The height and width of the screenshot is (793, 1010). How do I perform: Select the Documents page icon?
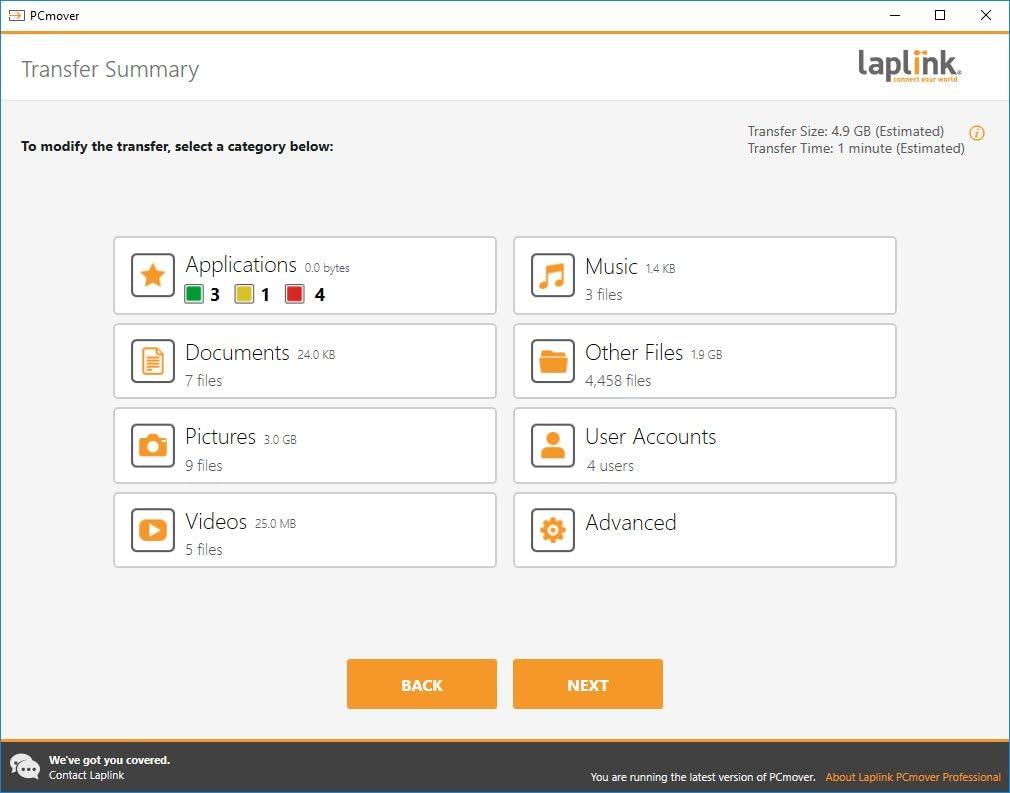pyautogui.click(x=152, y=360)
